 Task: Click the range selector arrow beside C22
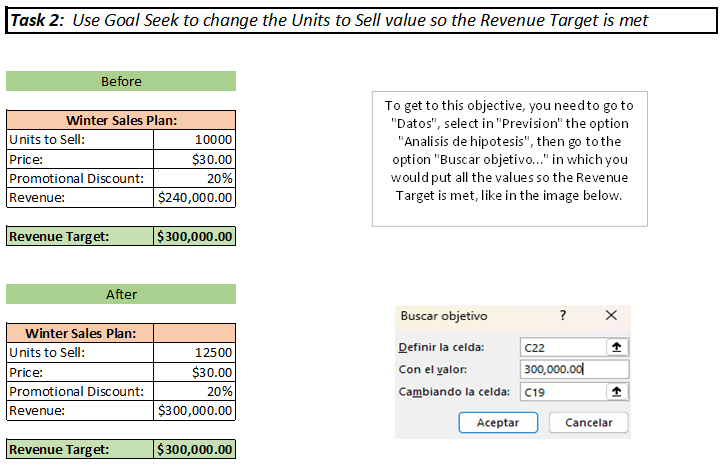(x=616, y=347)
